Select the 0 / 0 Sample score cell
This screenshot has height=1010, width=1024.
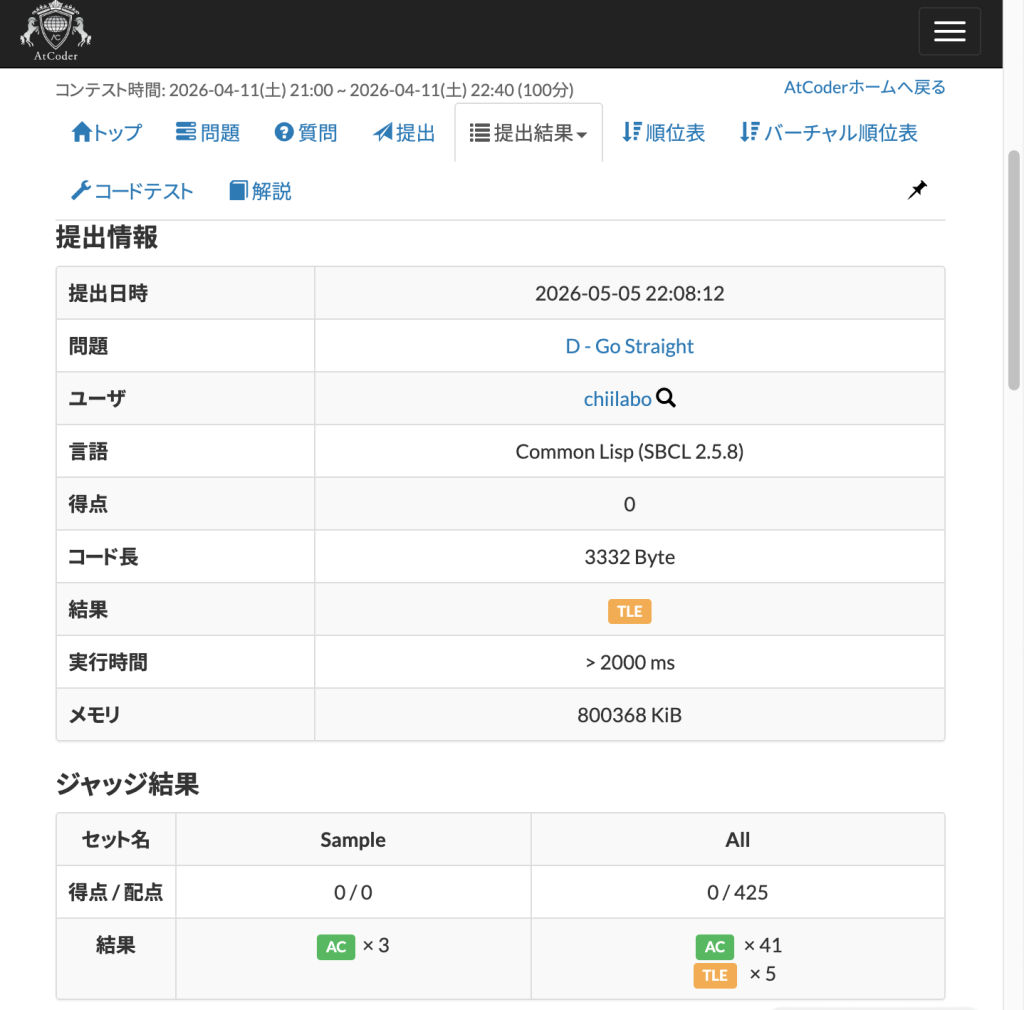353,892
